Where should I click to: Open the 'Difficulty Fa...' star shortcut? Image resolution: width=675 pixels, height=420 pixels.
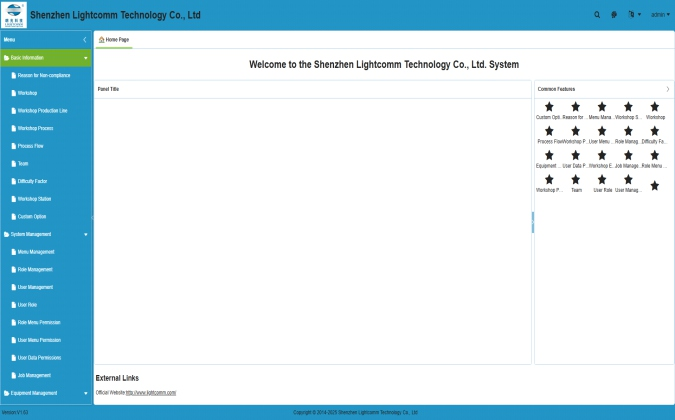click(654, 135)
